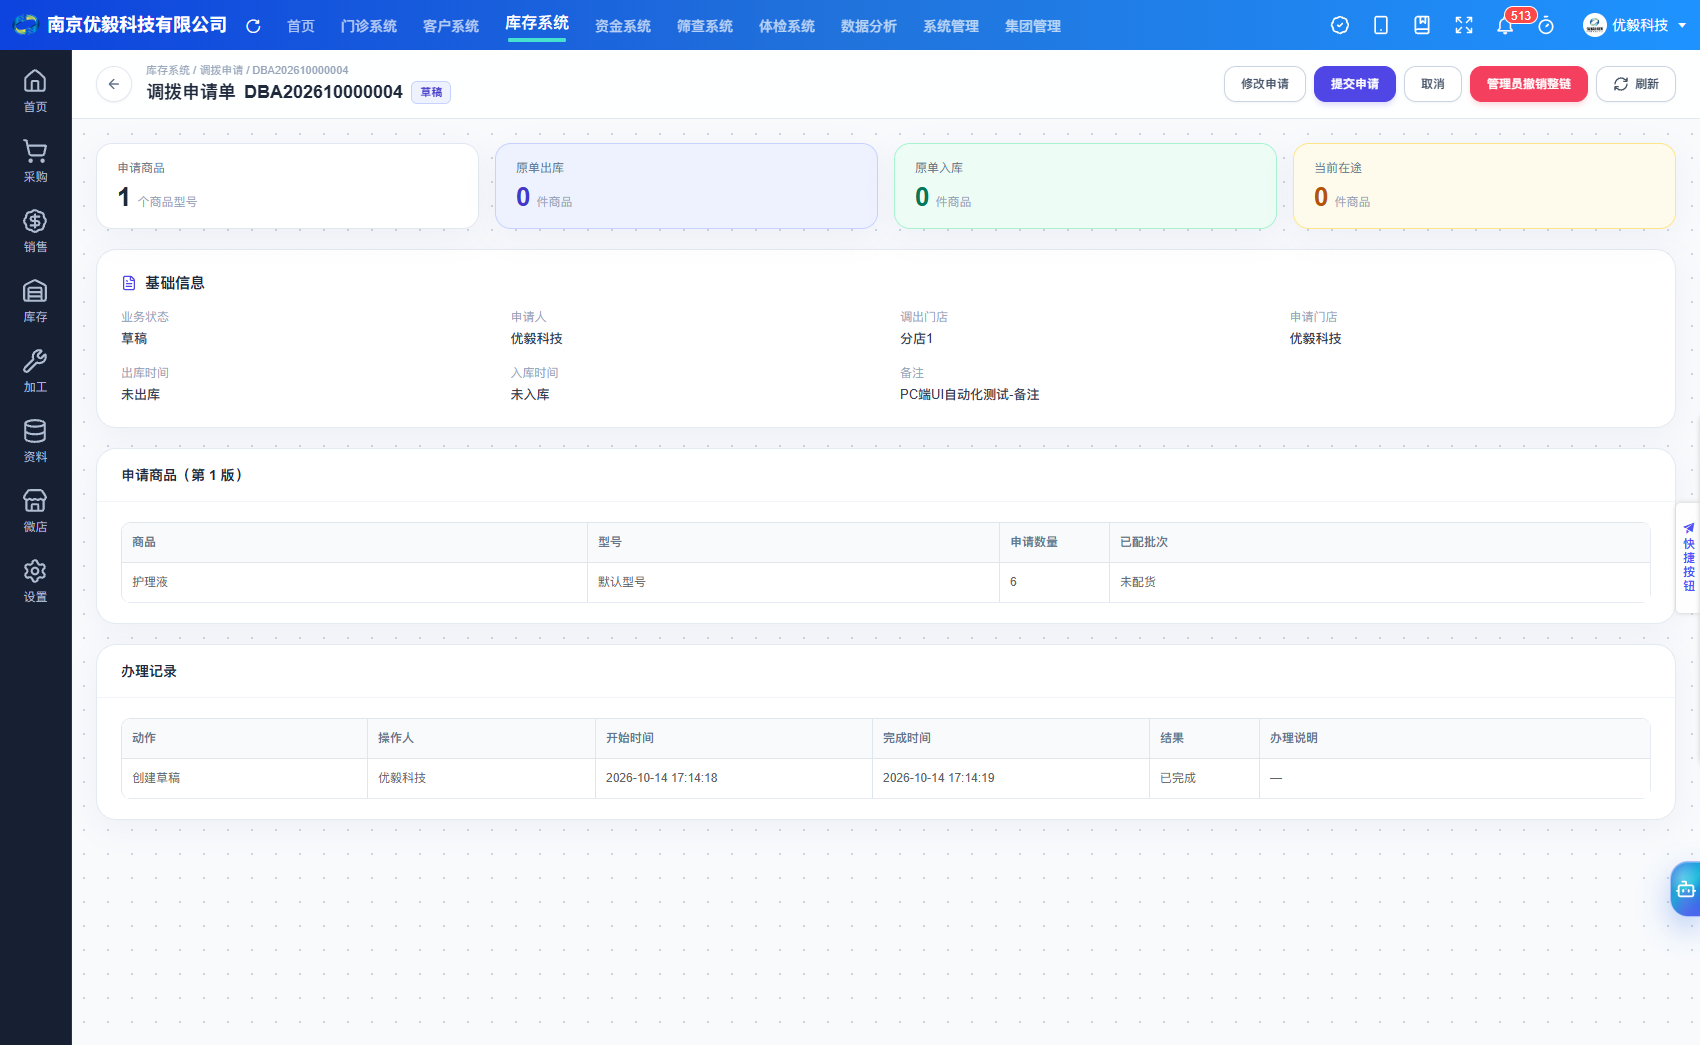Open the 筛查系统 menu
Viewport: 1700px width, 1045px height.
point(705,26)
